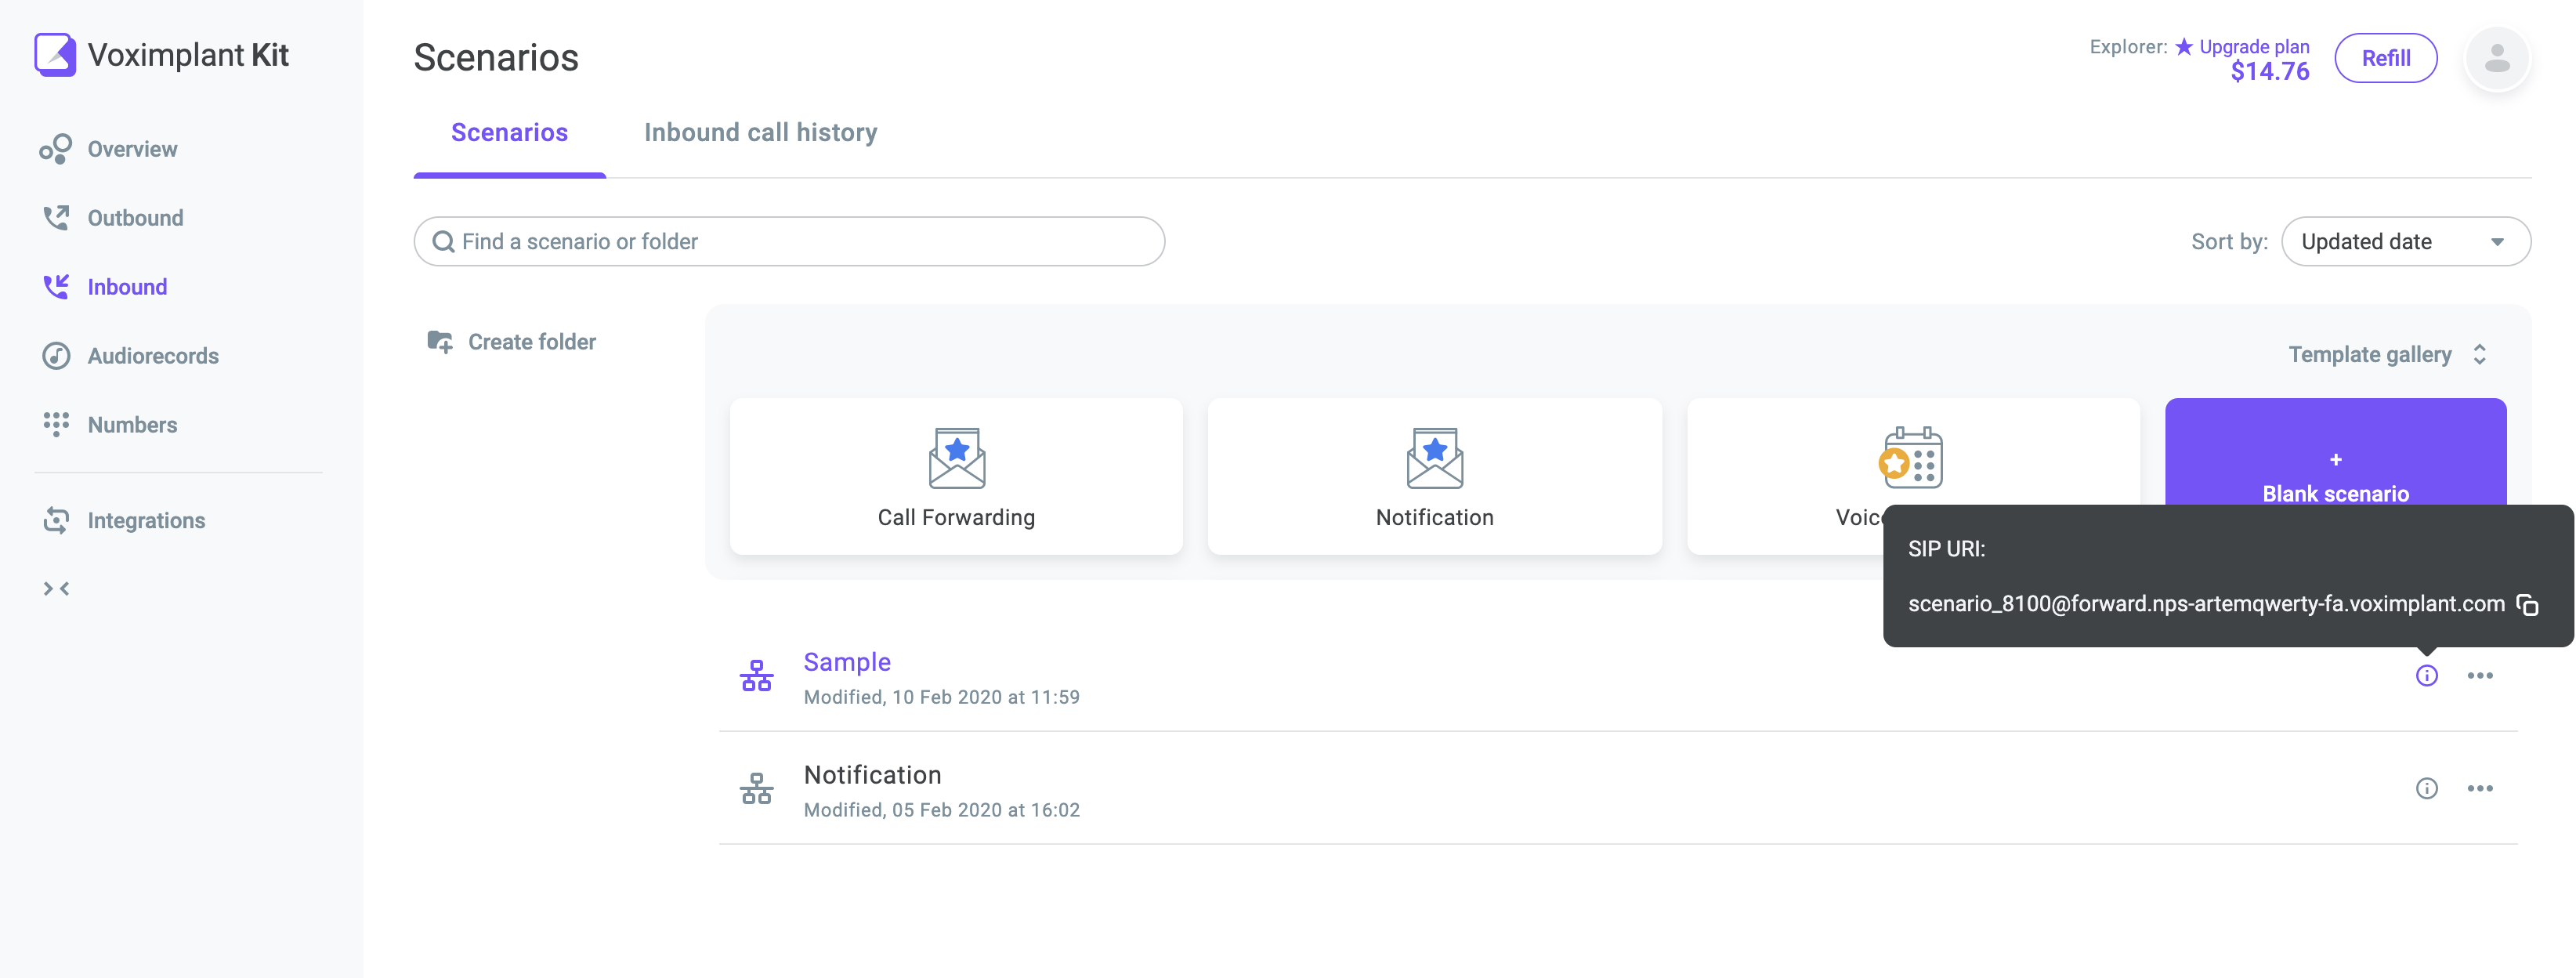Viewport: 2576px width, 978px height.
Task: Open more options for Sample scenario
Action: tap(2480, 676)
